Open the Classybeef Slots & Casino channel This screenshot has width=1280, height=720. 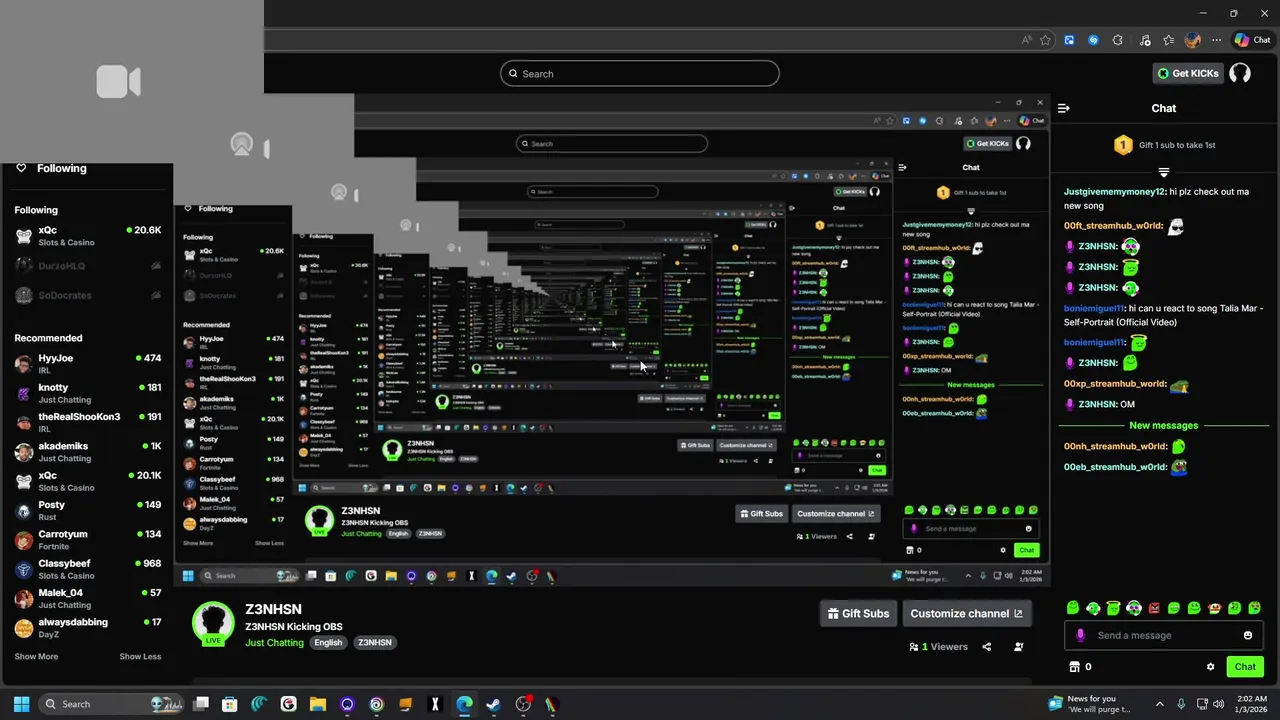tap(87, 569)
